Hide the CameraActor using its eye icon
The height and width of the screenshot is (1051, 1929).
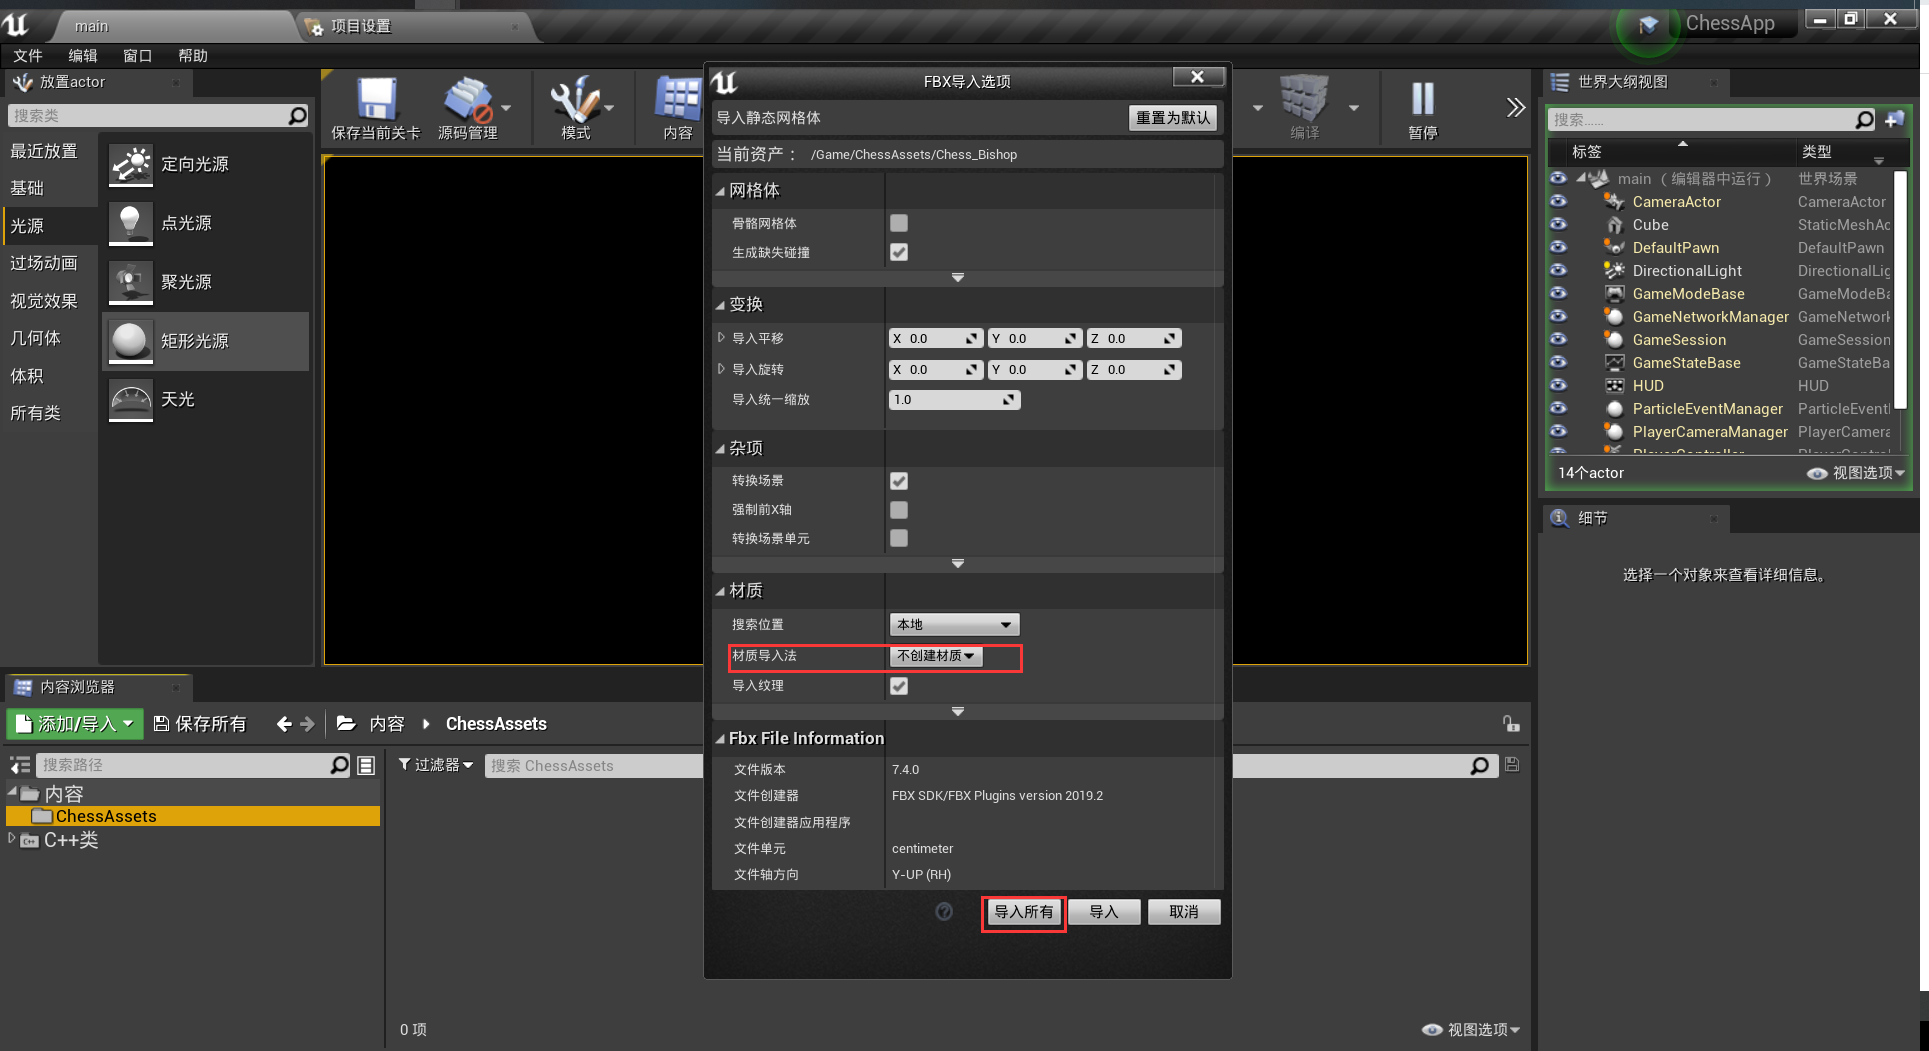pyautogui.click(x=1558, y=202)
